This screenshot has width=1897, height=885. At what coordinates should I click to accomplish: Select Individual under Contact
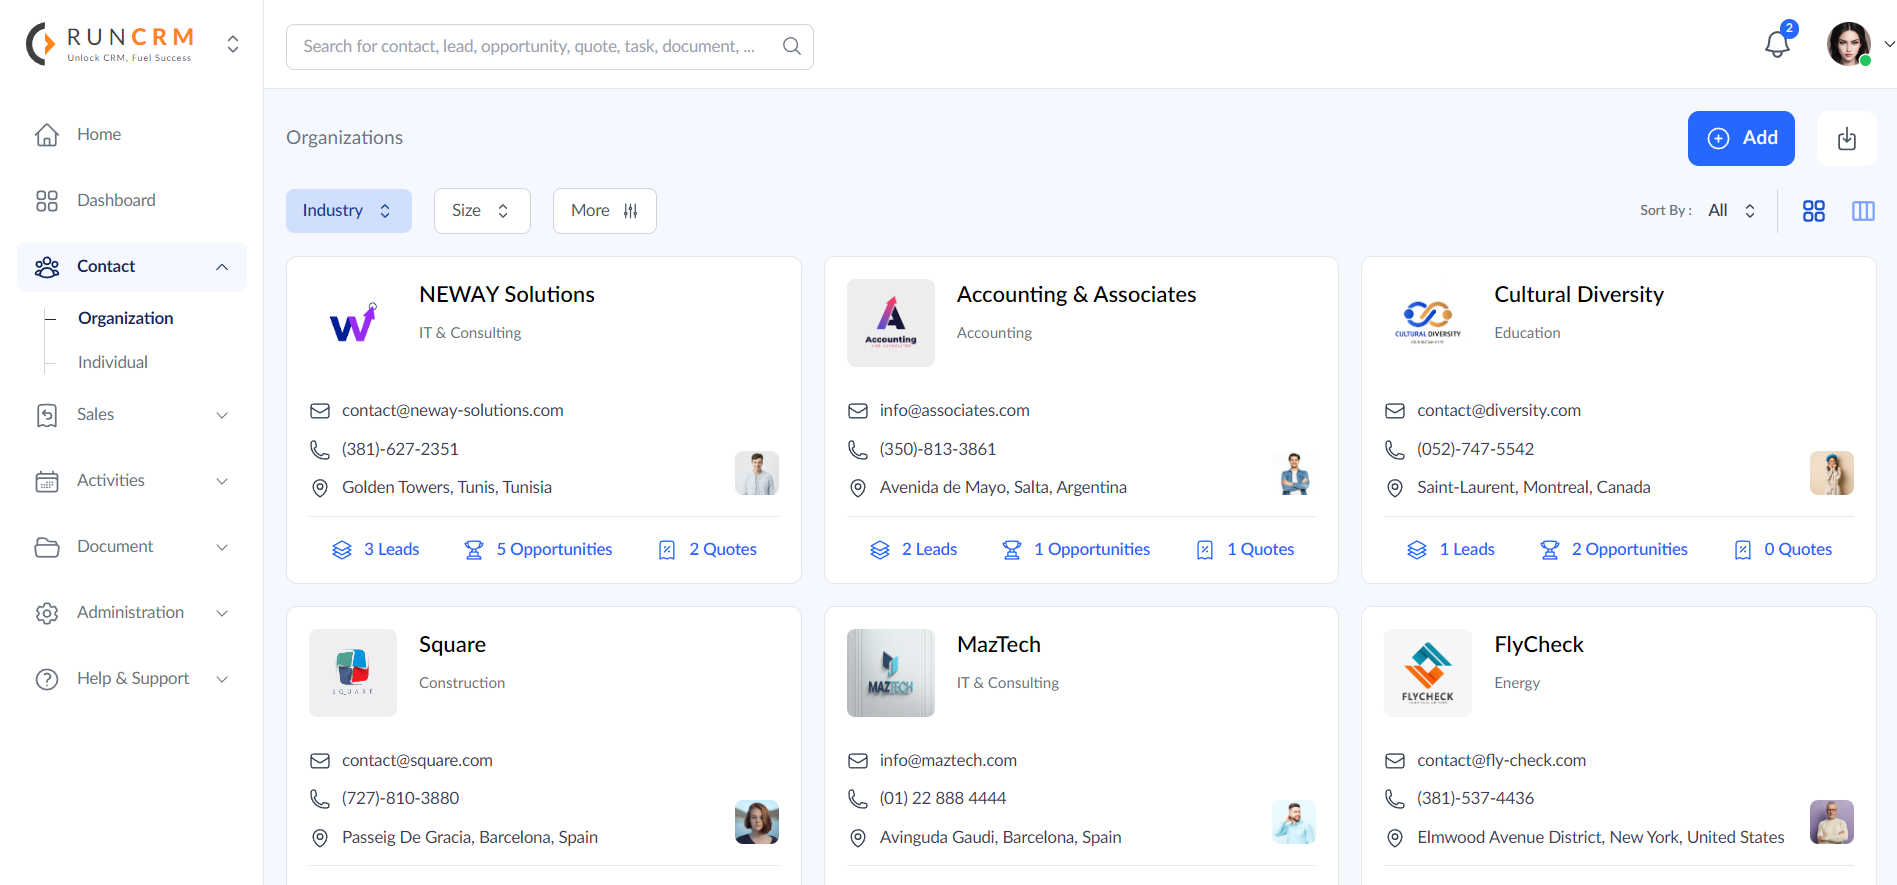(113, 362)
